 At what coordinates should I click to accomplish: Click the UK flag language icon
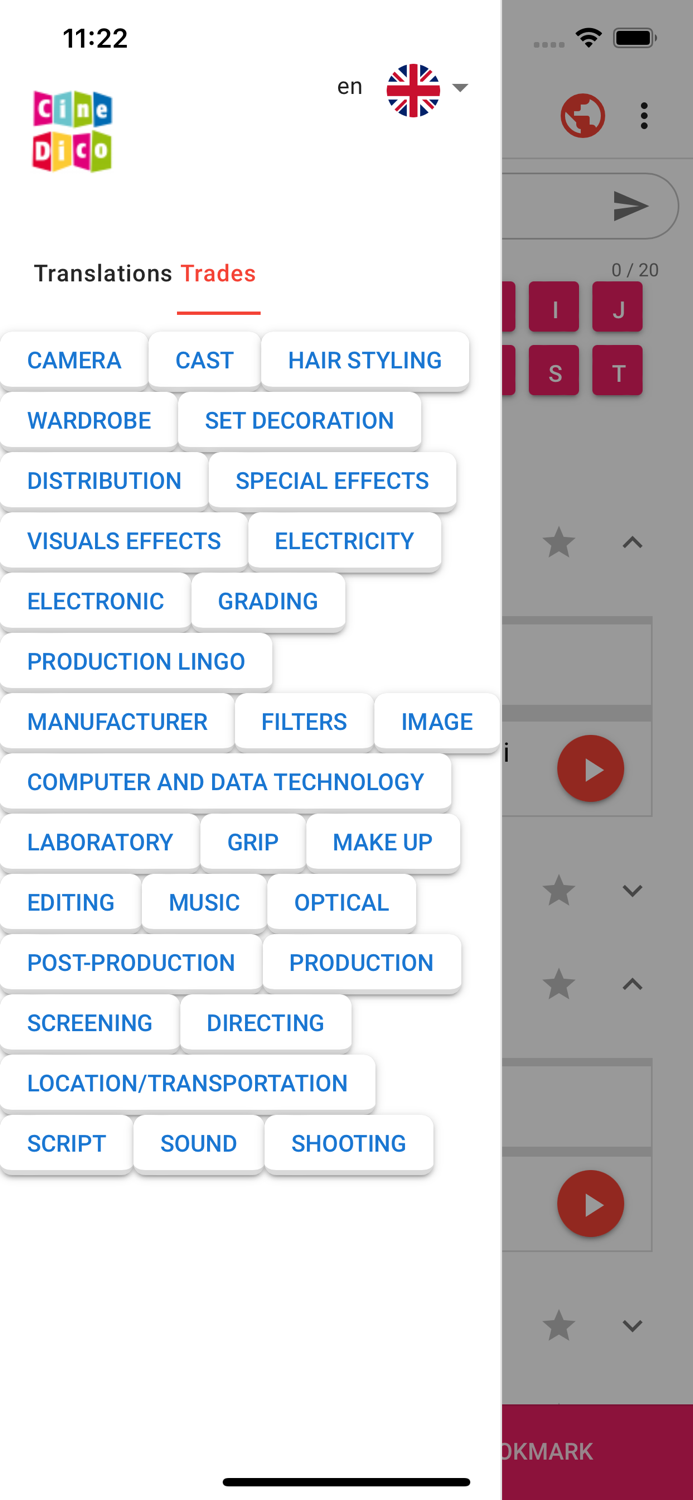(x=413, y=91)
